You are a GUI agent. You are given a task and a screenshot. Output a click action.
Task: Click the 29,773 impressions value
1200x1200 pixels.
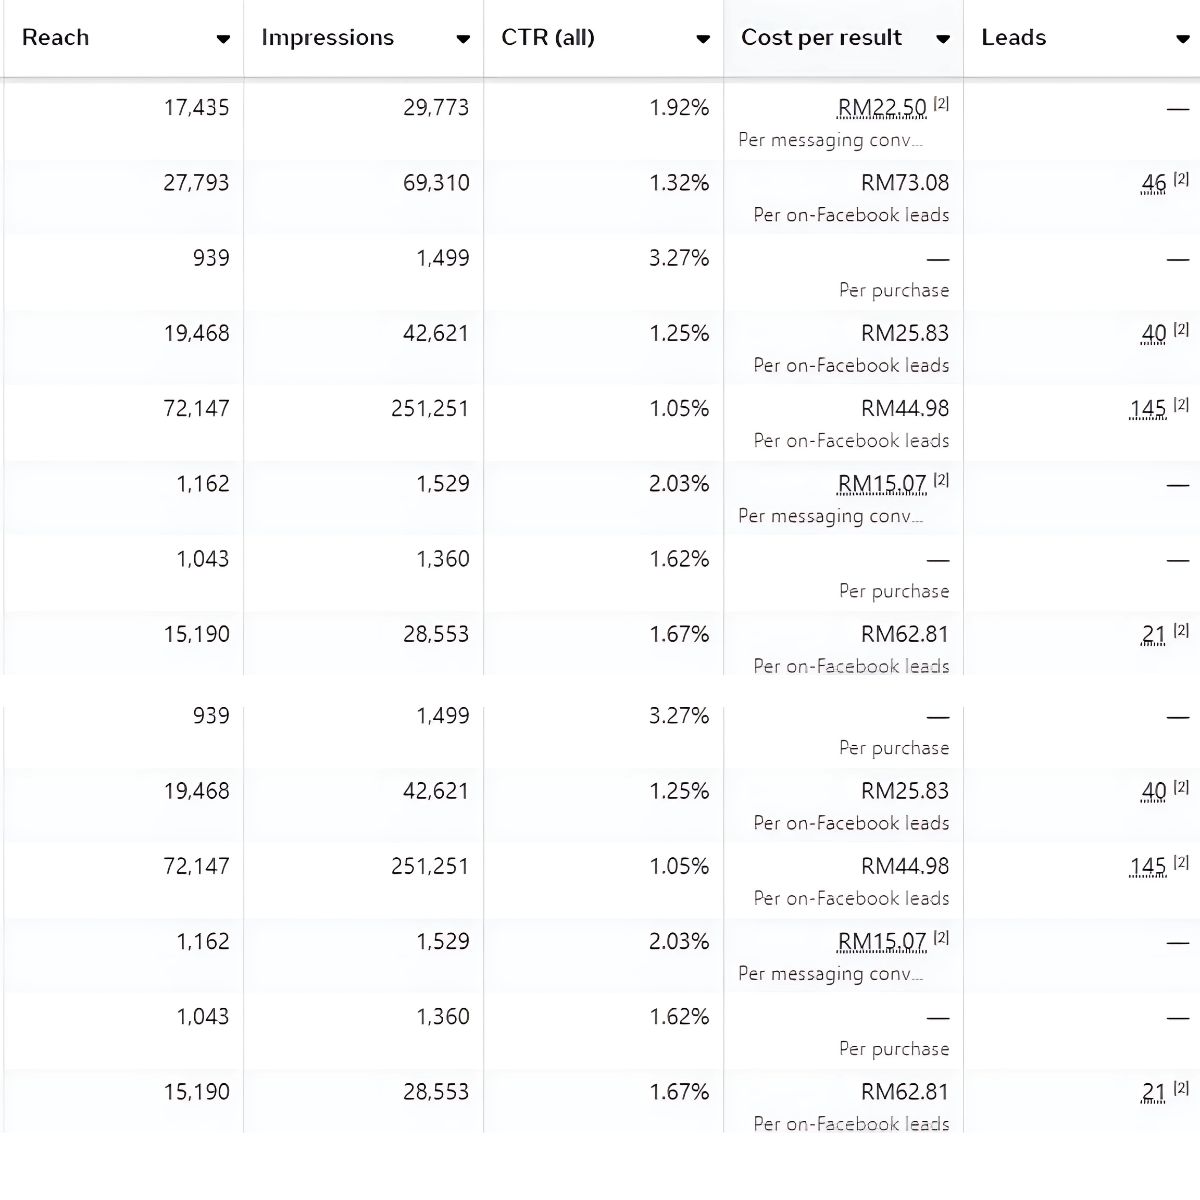point(436,108)
